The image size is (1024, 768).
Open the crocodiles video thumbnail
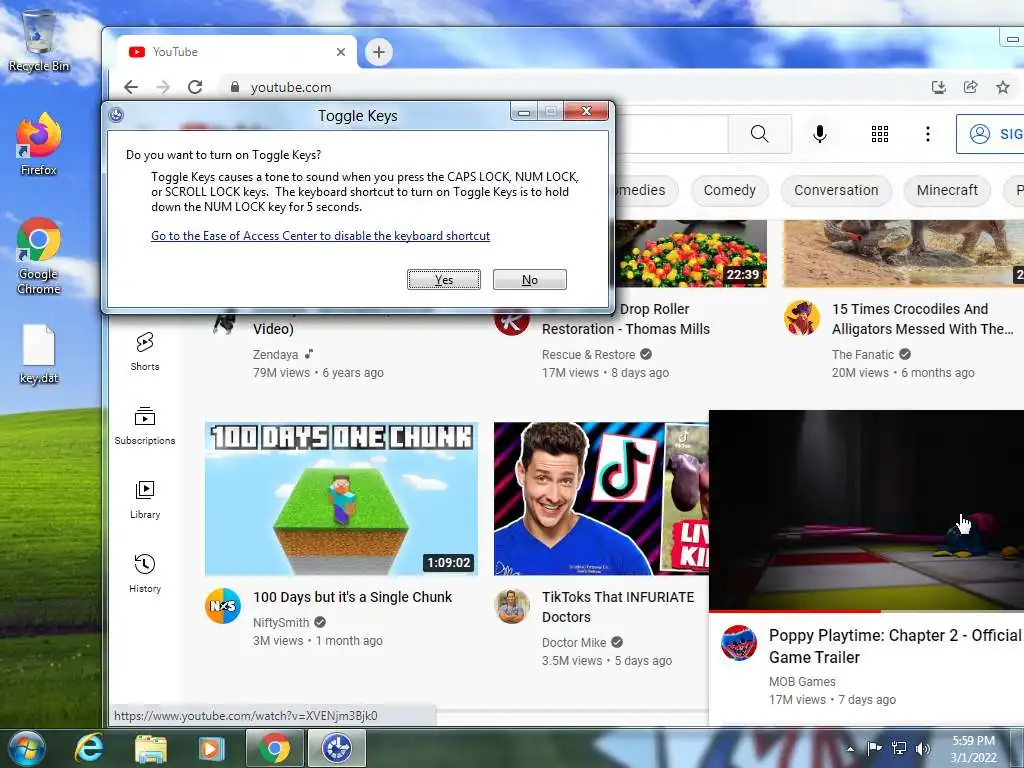903,253
